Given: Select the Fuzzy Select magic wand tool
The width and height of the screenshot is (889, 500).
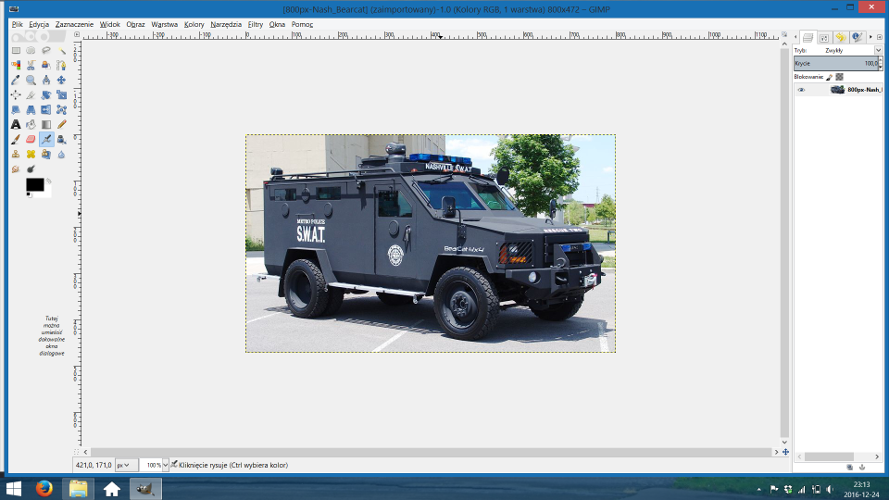Looking at the screenshot, I should [x=61, y=50].
